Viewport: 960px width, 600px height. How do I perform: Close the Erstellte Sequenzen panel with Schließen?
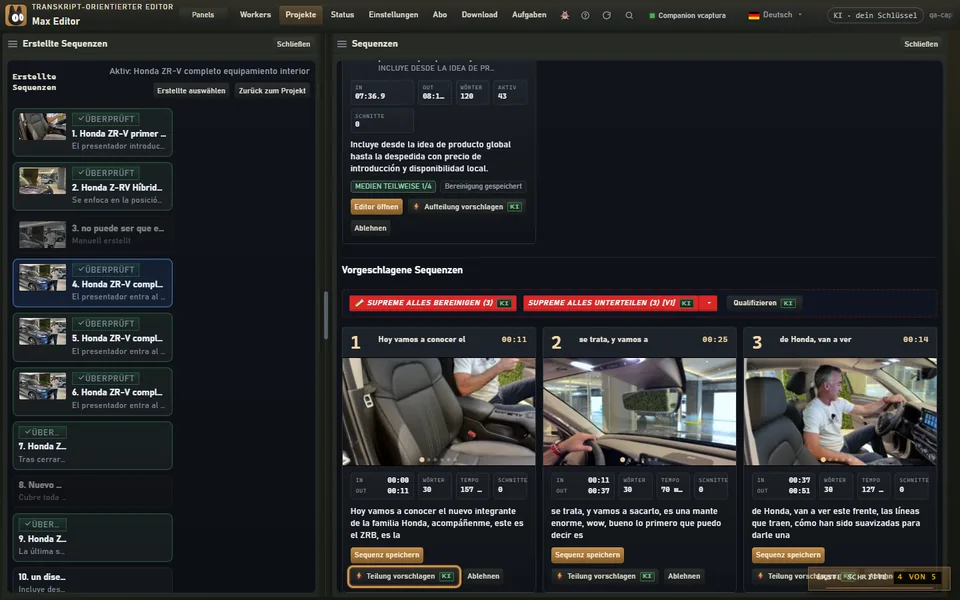tap(293, 44)
